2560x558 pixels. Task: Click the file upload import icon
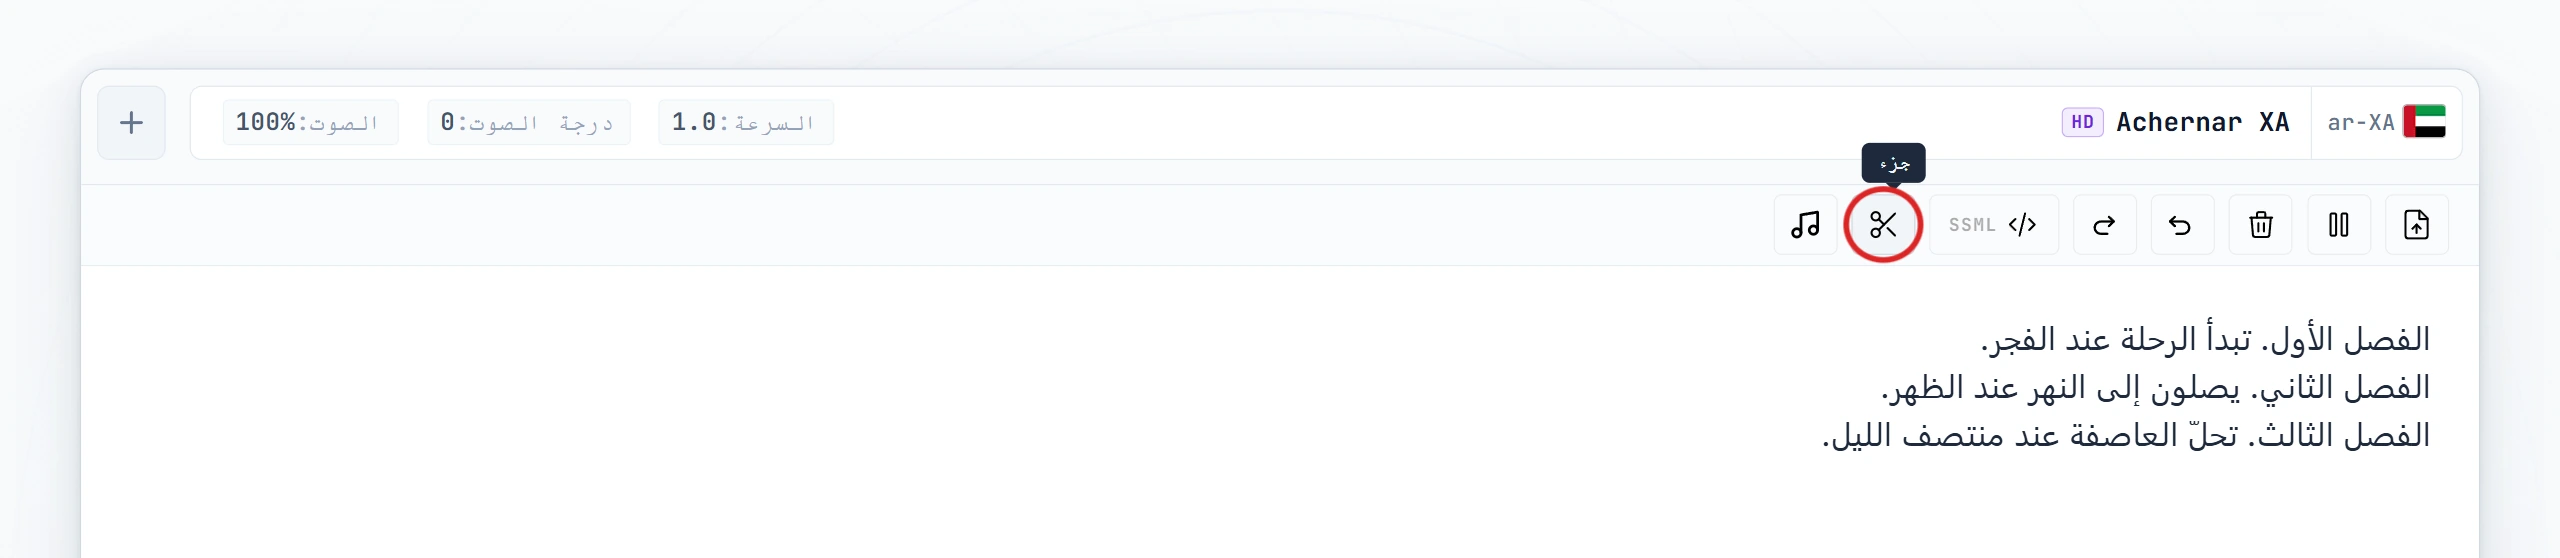pyautogui.click(x=2416, y=225)
